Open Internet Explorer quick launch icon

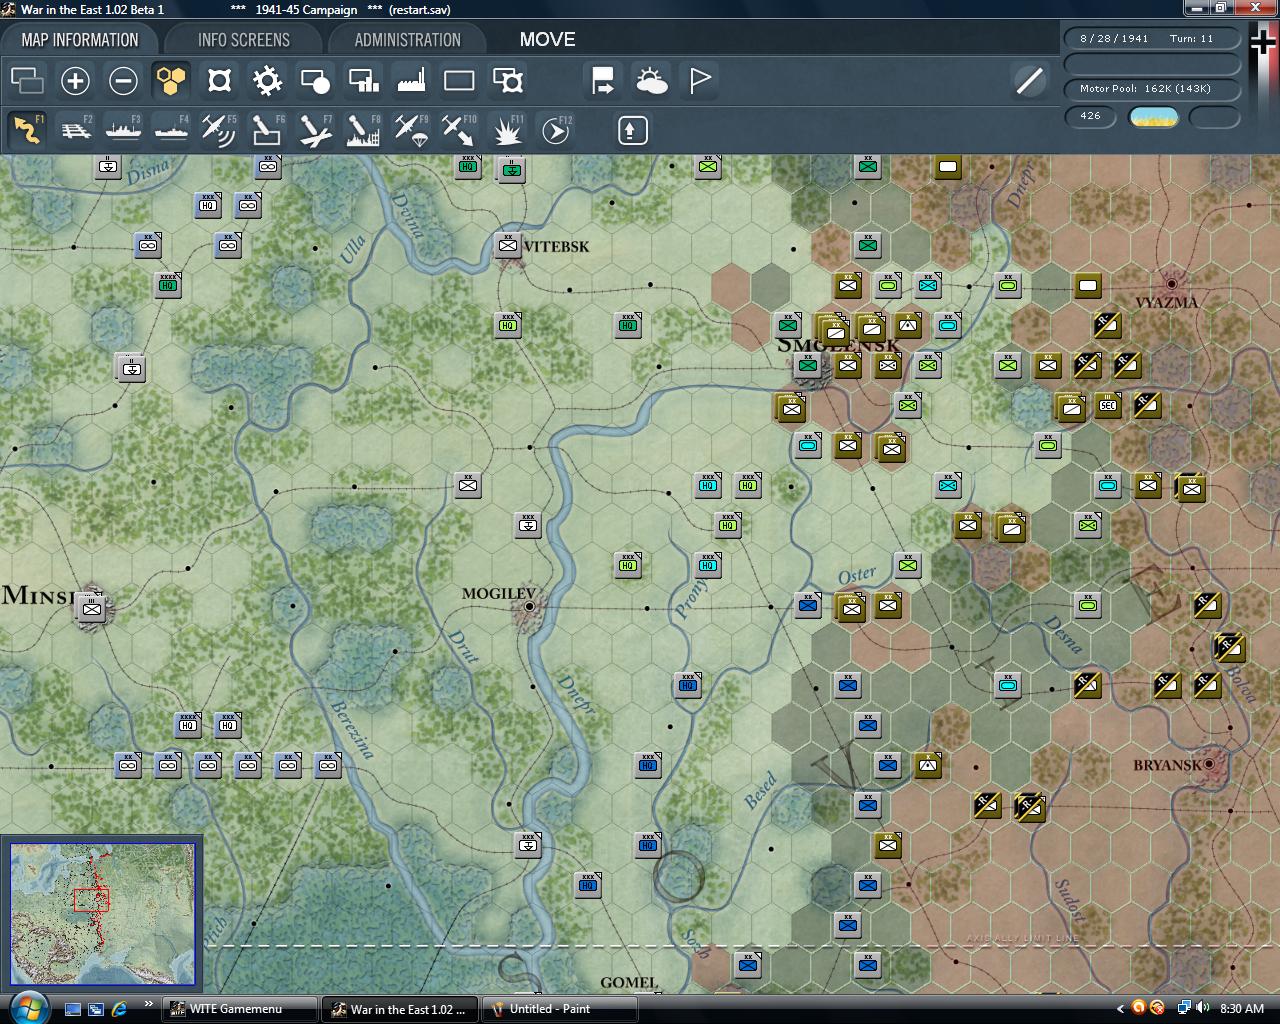(120, 1009)
